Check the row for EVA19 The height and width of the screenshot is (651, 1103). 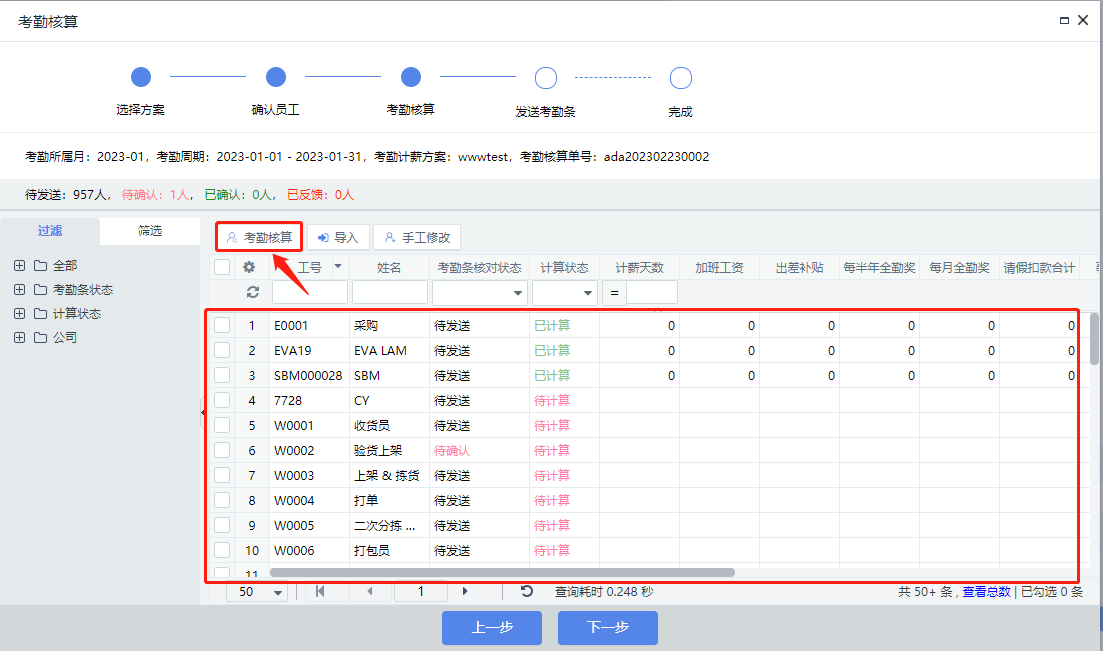[222, 350]
